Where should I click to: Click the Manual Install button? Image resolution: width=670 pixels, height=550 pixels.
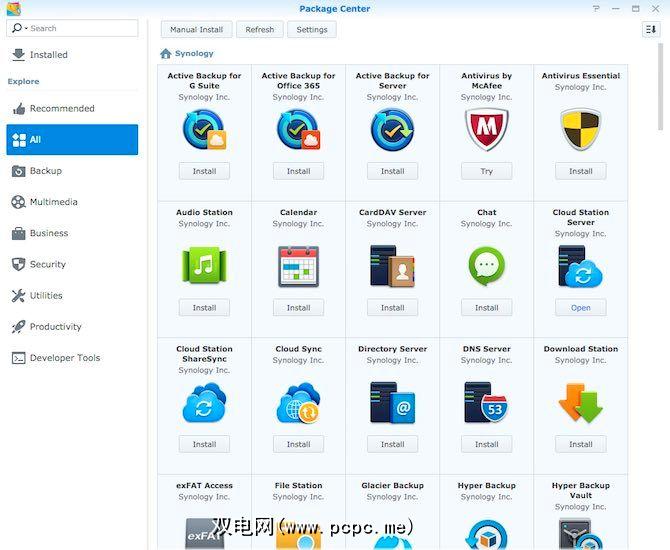[197, 29]
